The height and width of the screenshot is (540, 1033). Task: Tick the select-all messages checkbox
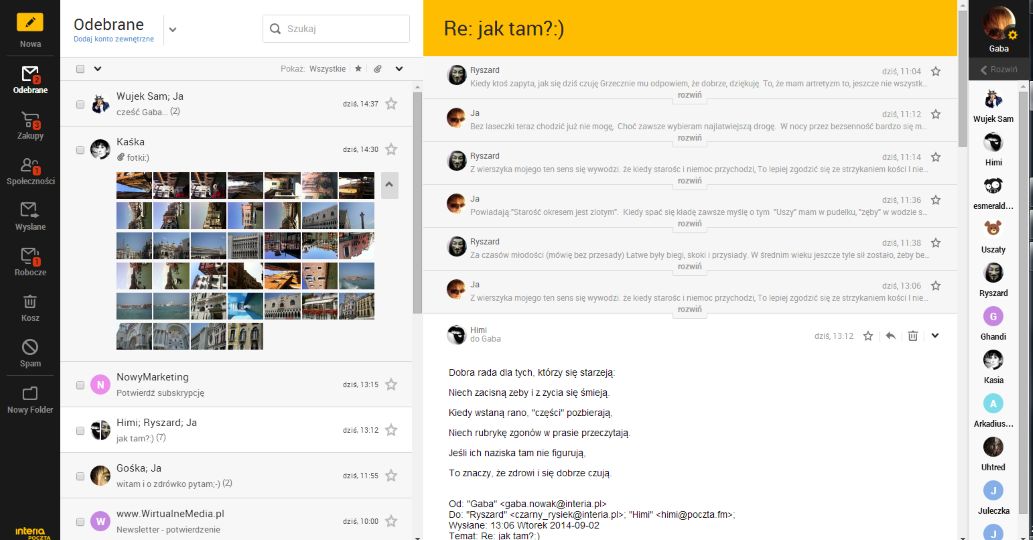tap(80, 68)
